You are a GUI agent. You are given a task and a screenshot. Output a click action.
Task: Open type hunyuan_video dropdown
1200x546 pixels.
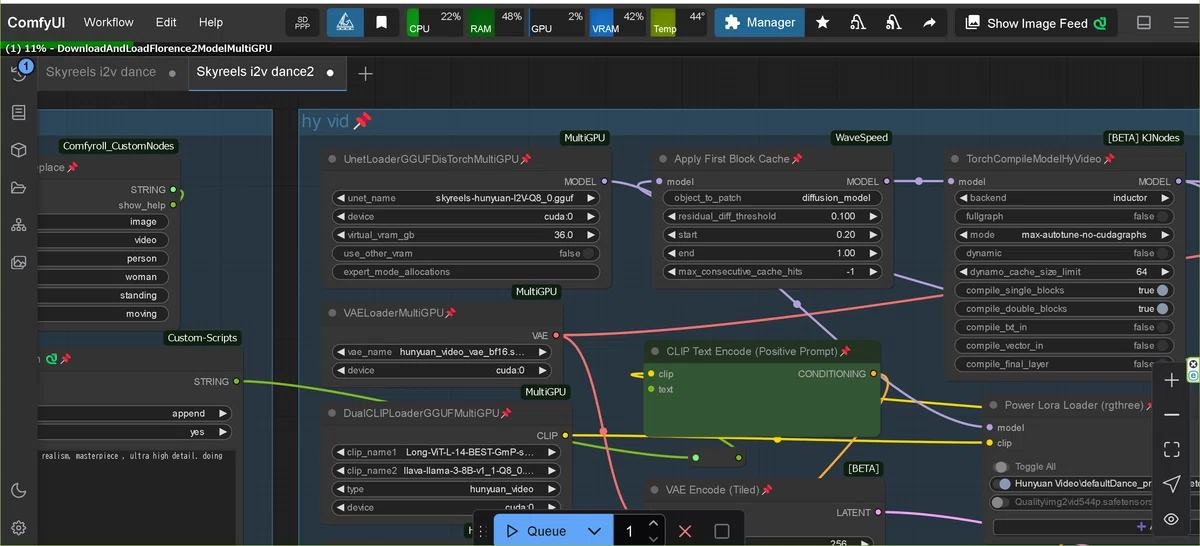coord(446,489)
